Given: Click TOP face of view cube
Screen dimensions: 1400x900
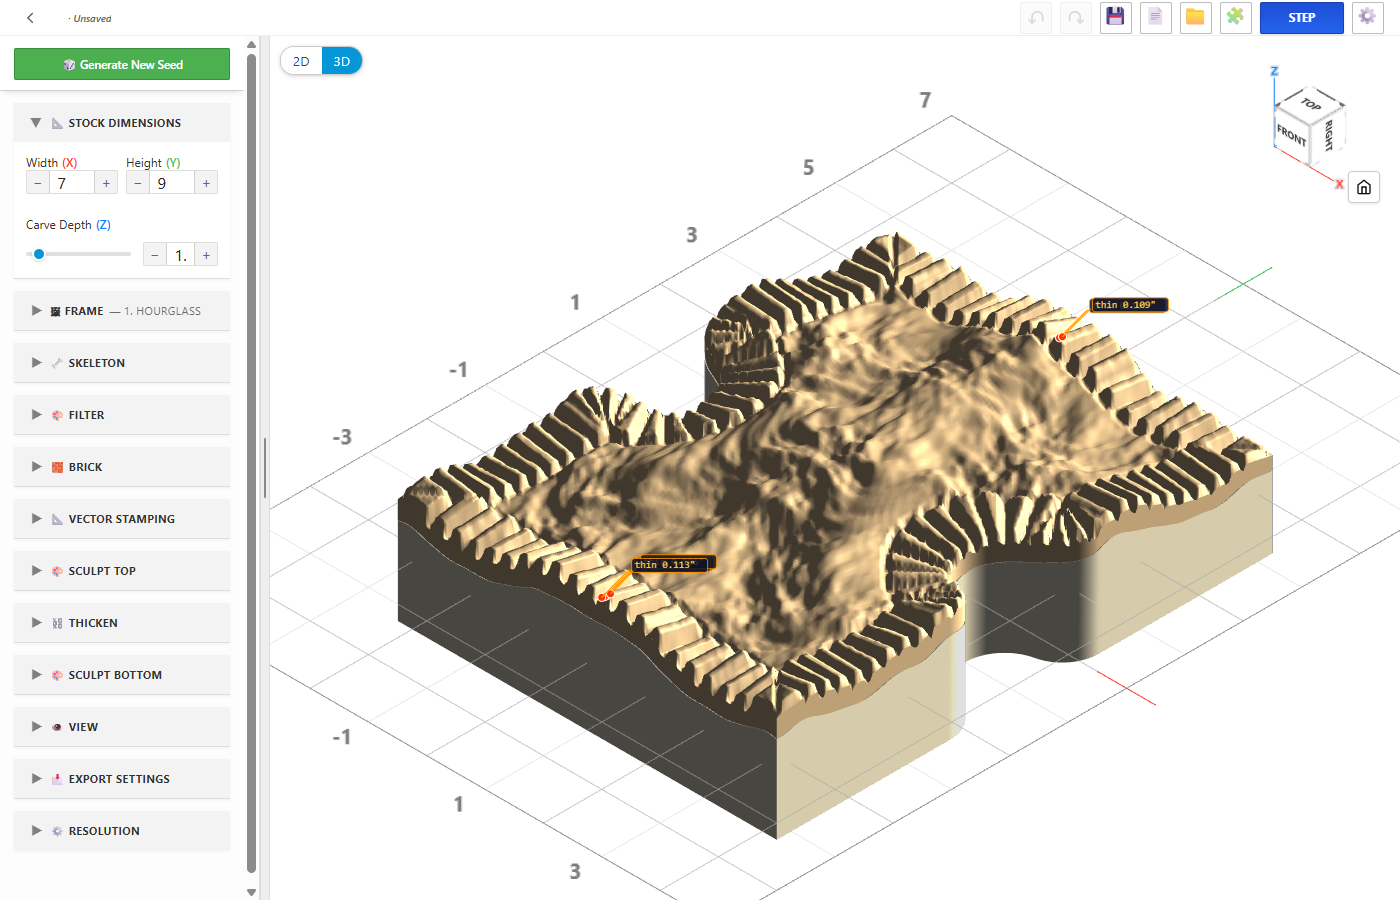Looking at the screenshot, I should [1311, 104].
